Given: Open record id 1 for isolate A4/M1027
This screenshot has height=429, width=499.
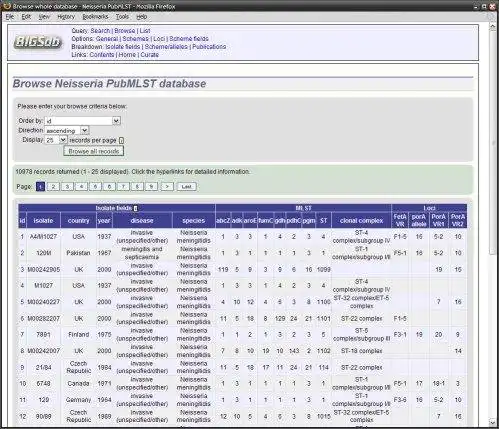Looking at the screenshot, I should (22, 237).
